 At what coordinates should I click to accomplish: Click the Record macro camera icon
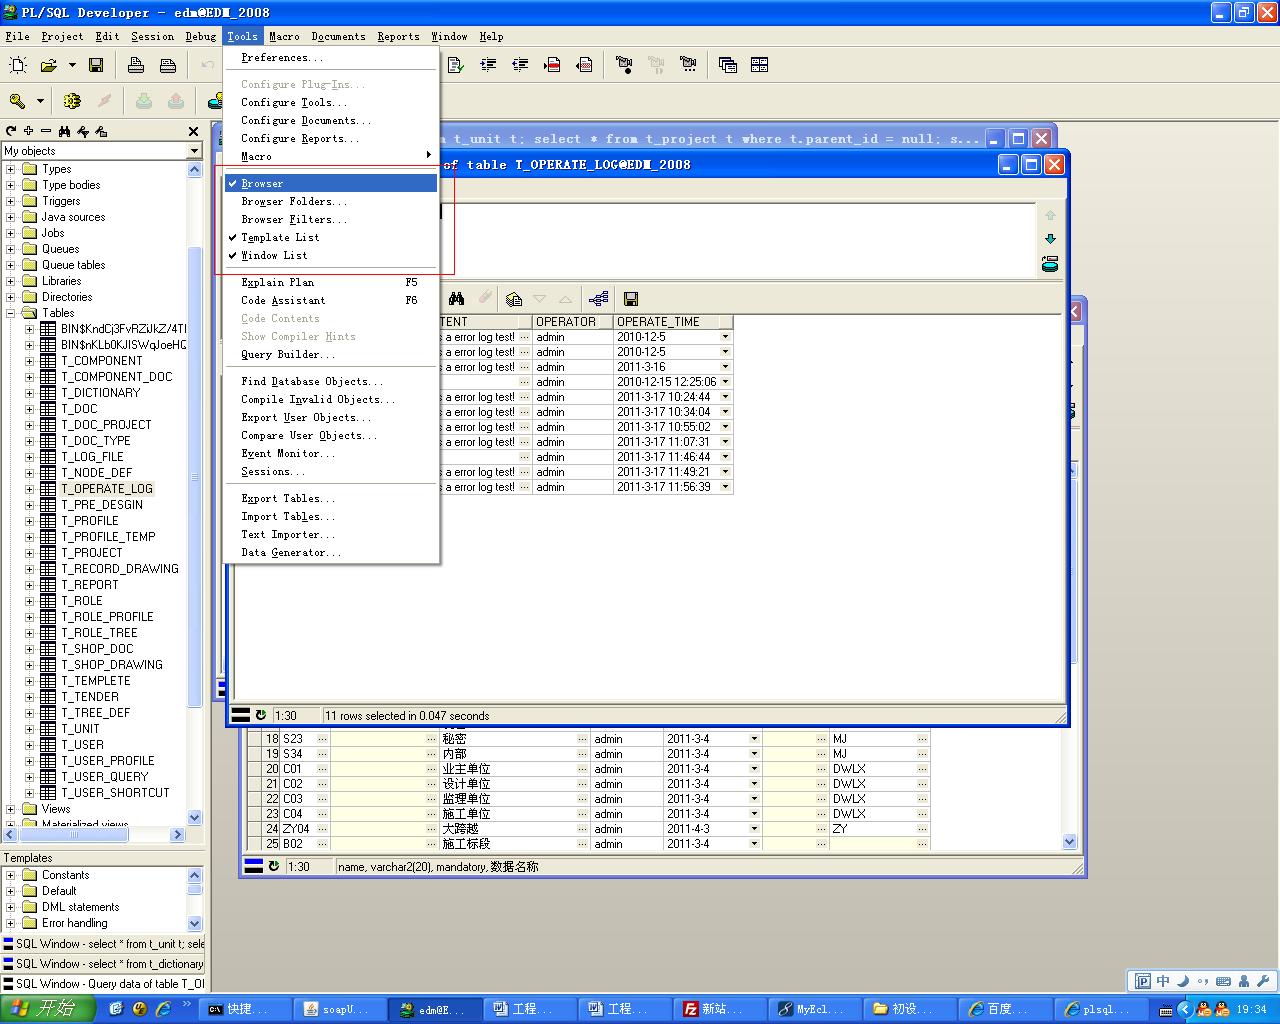[624, 65]
